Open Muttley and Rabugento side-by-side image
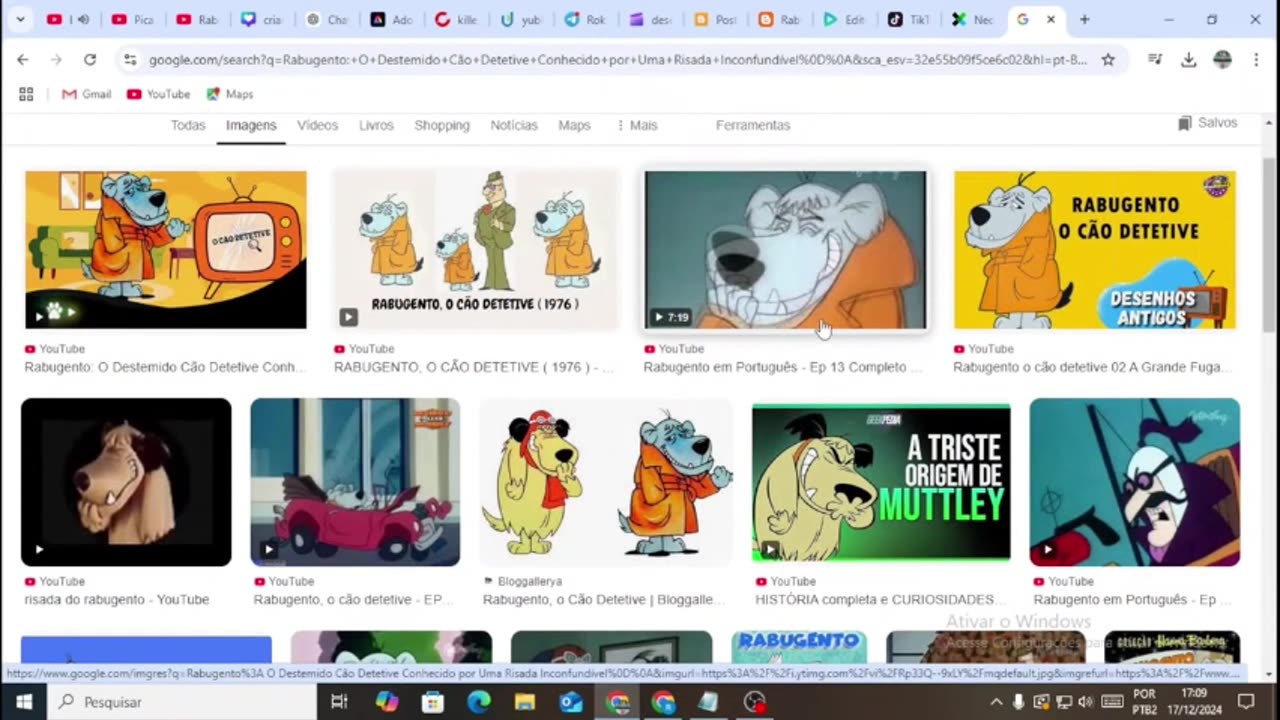This screenshot has height=720, width=1280. pyautogui.click(x=606, y=482)
